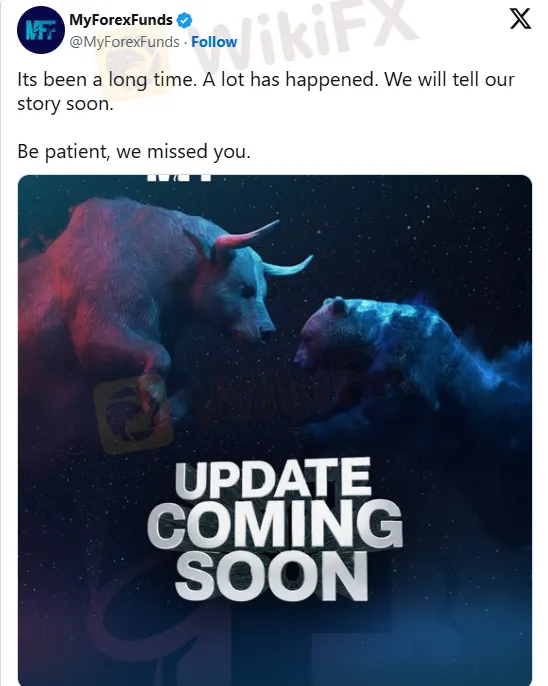Viewport: 548px width, 686px height.
Task: Open the @MyForexFunds handle link
Action: click(x=124, y=42)
